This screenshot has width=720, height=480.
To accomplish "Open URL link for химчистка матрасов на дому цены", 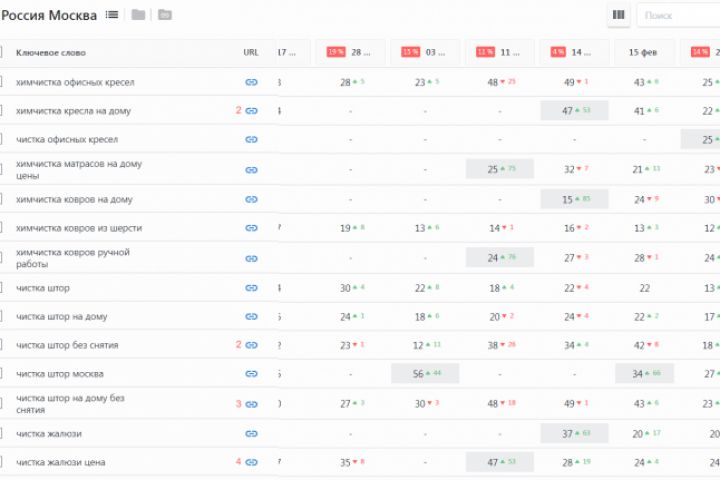I will tap(251, 170).
